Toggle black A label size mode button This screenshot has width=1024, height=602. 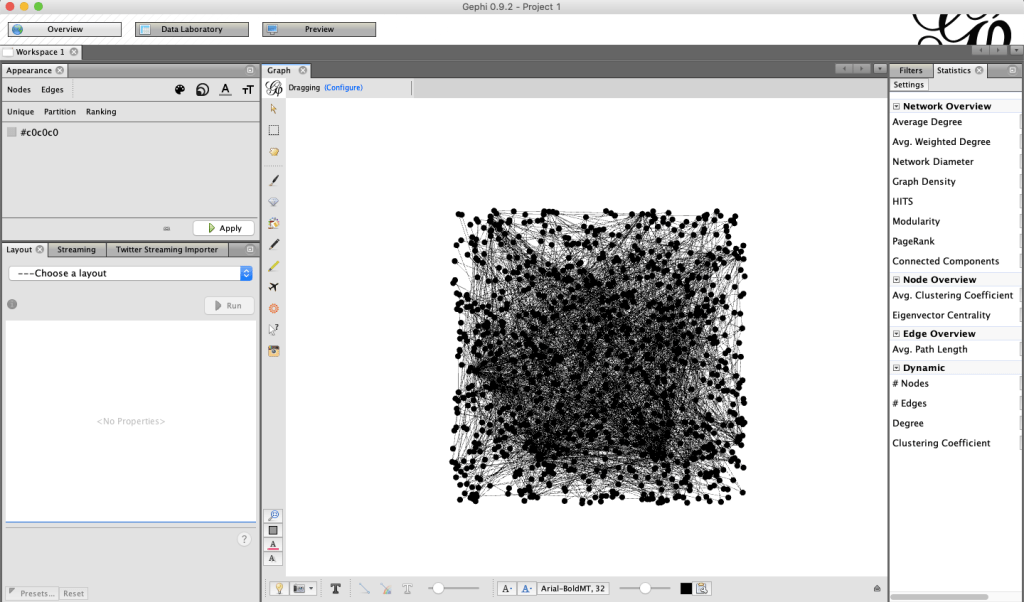[506, 588]
